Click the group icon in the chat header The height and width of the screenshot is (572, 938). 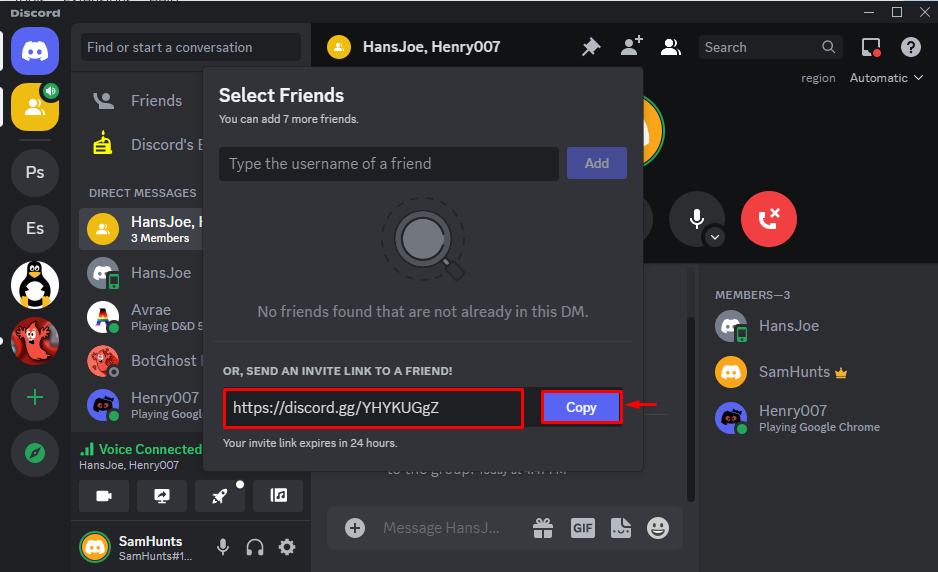(339, 47)
